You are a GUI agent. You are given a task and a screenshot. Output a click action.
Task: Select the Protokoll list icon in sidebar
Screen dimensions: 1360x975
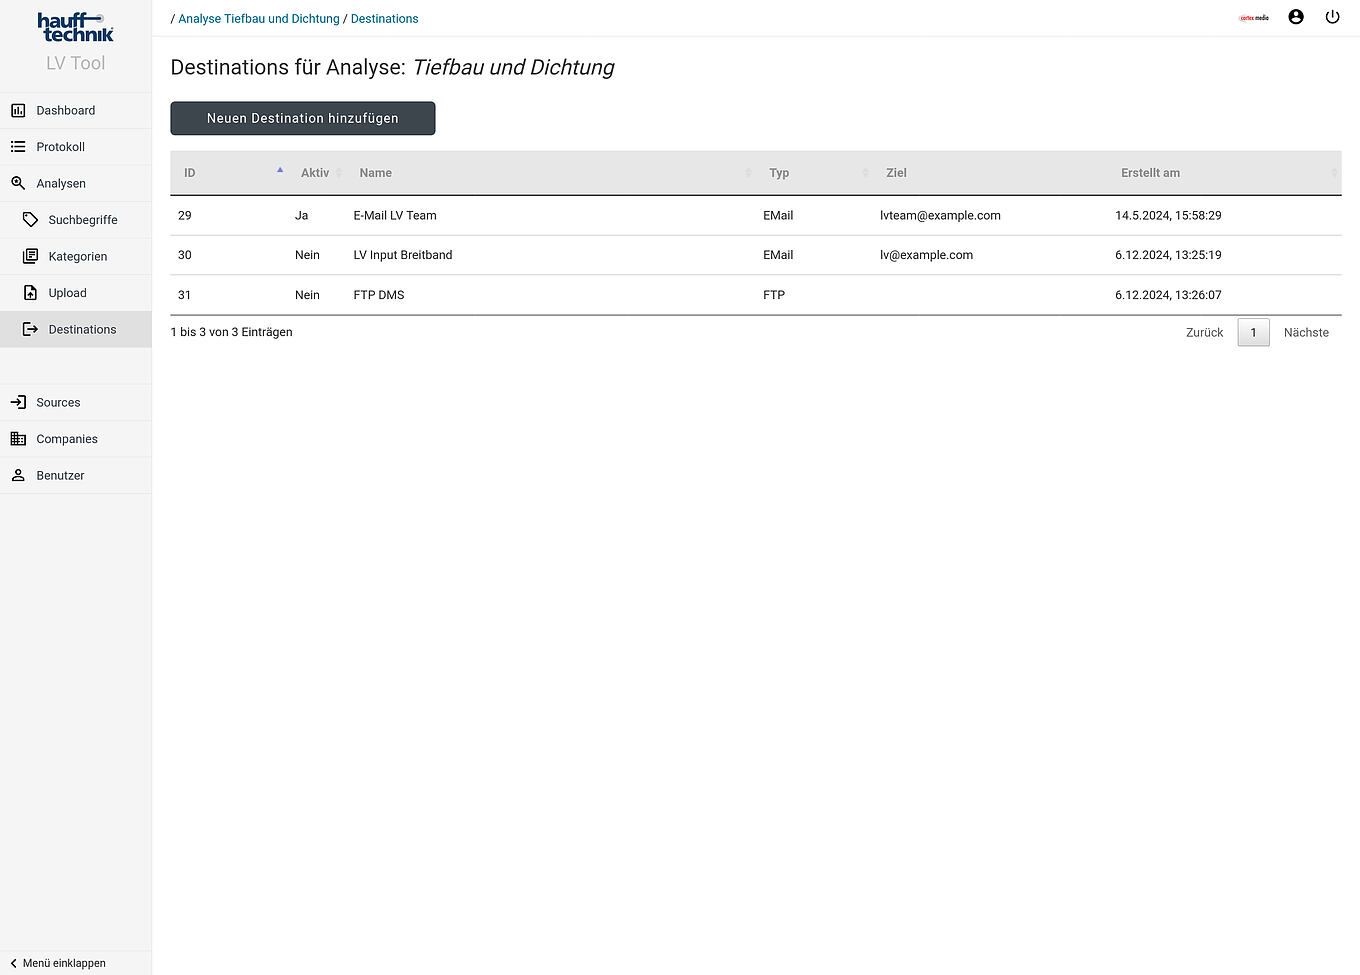click(18, 146)
